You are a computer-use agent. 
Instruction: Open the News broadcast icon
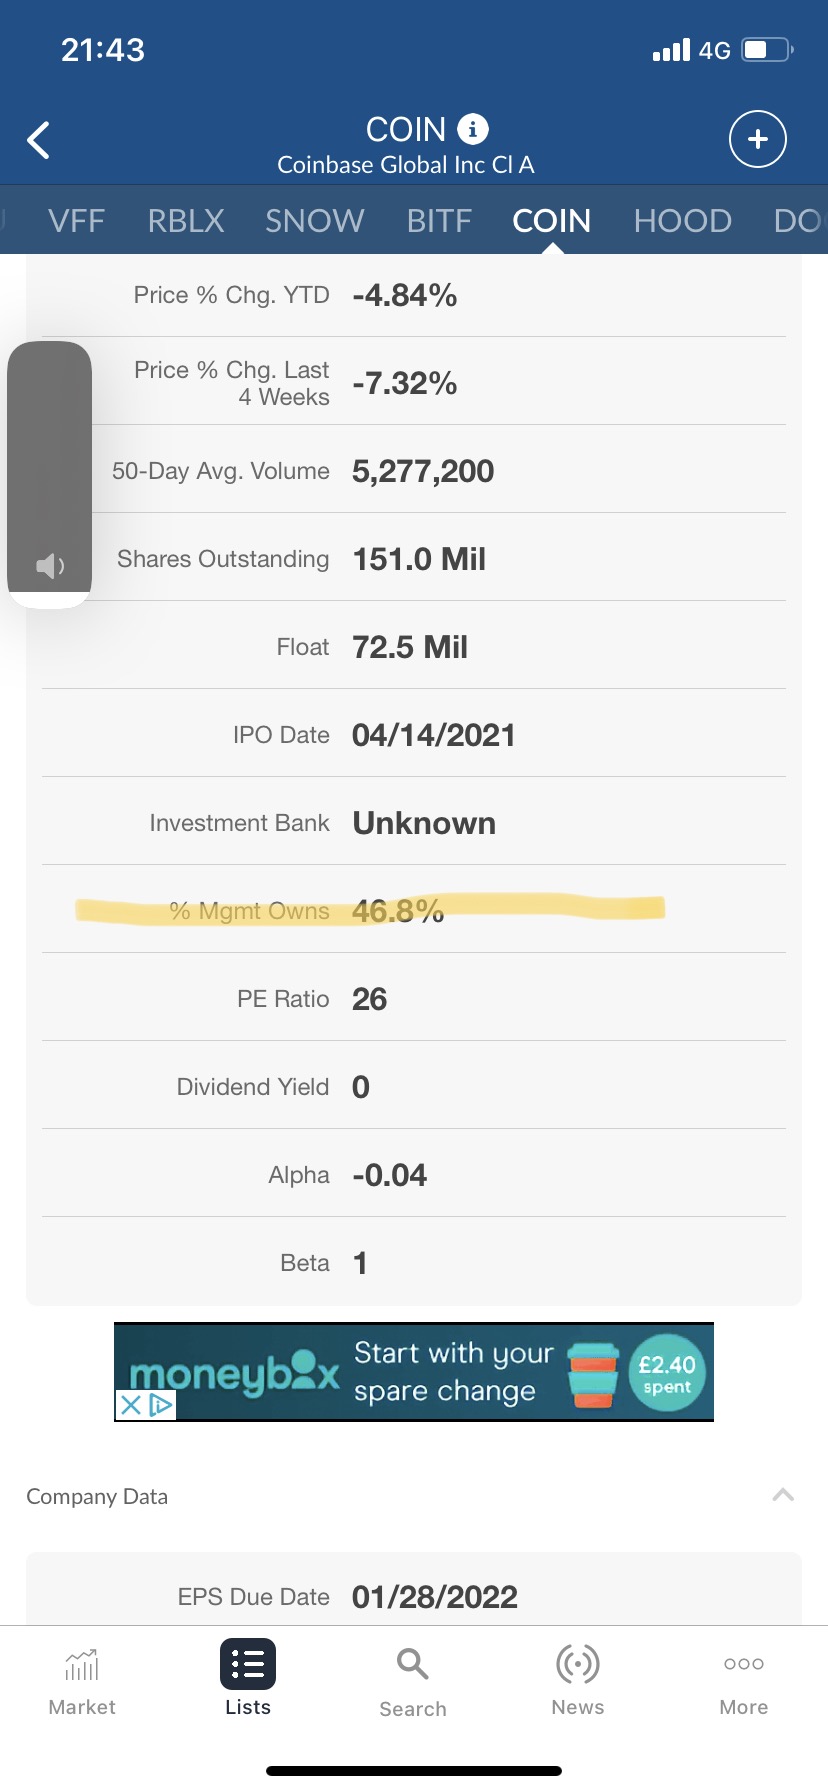(x=577, y=1665)
